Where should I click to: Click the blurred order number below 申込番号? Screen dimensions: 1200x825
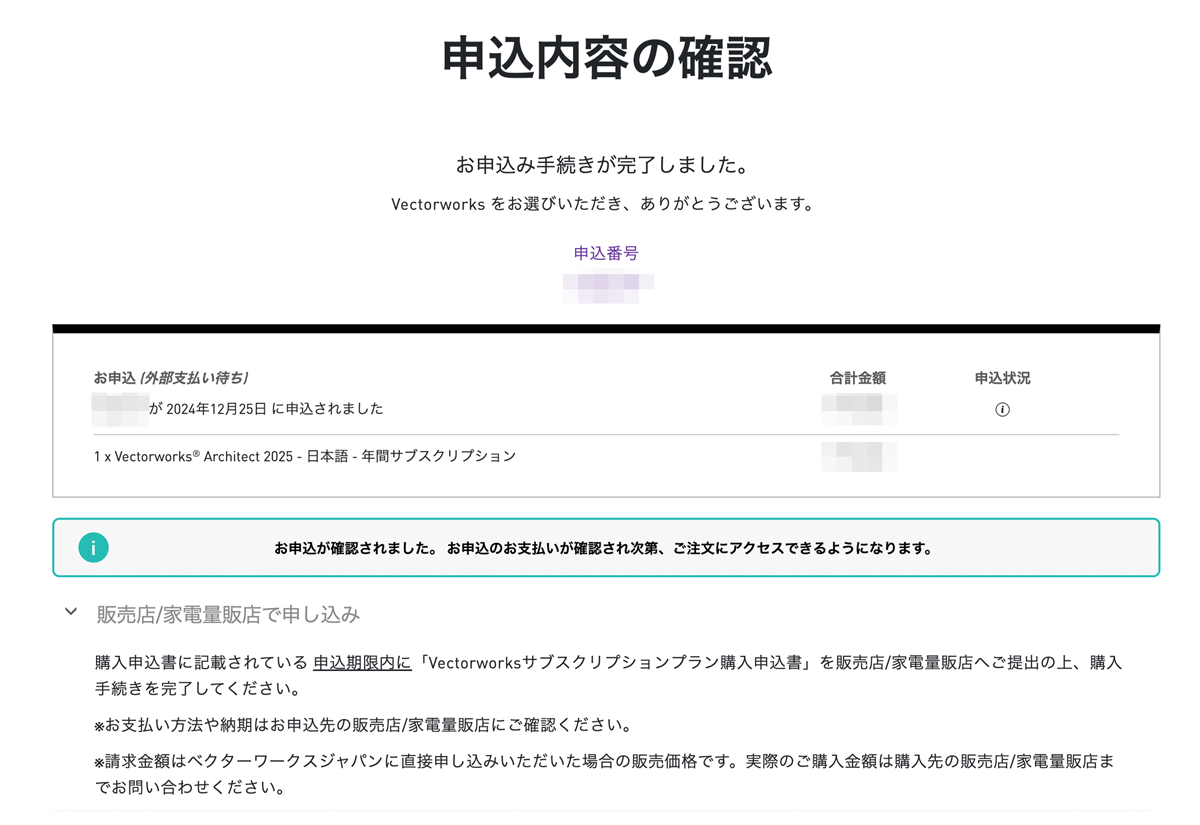pyautogui.click(x=608, y=286)
